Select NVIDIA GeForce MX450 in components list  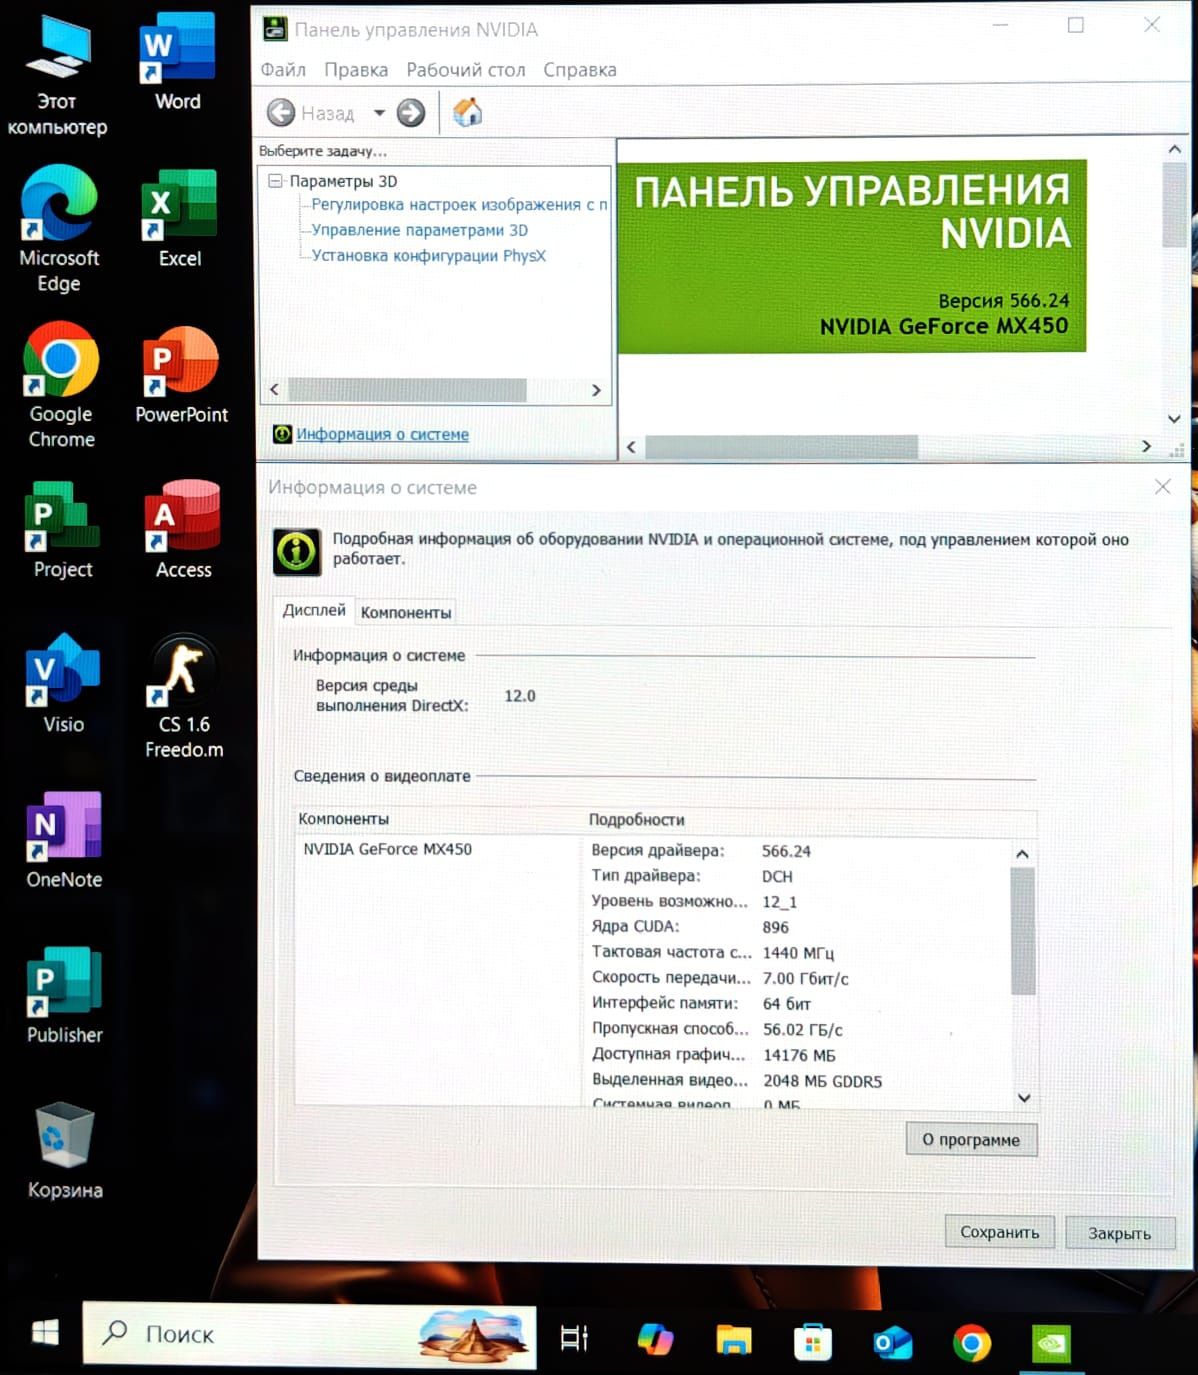[387, 849]
